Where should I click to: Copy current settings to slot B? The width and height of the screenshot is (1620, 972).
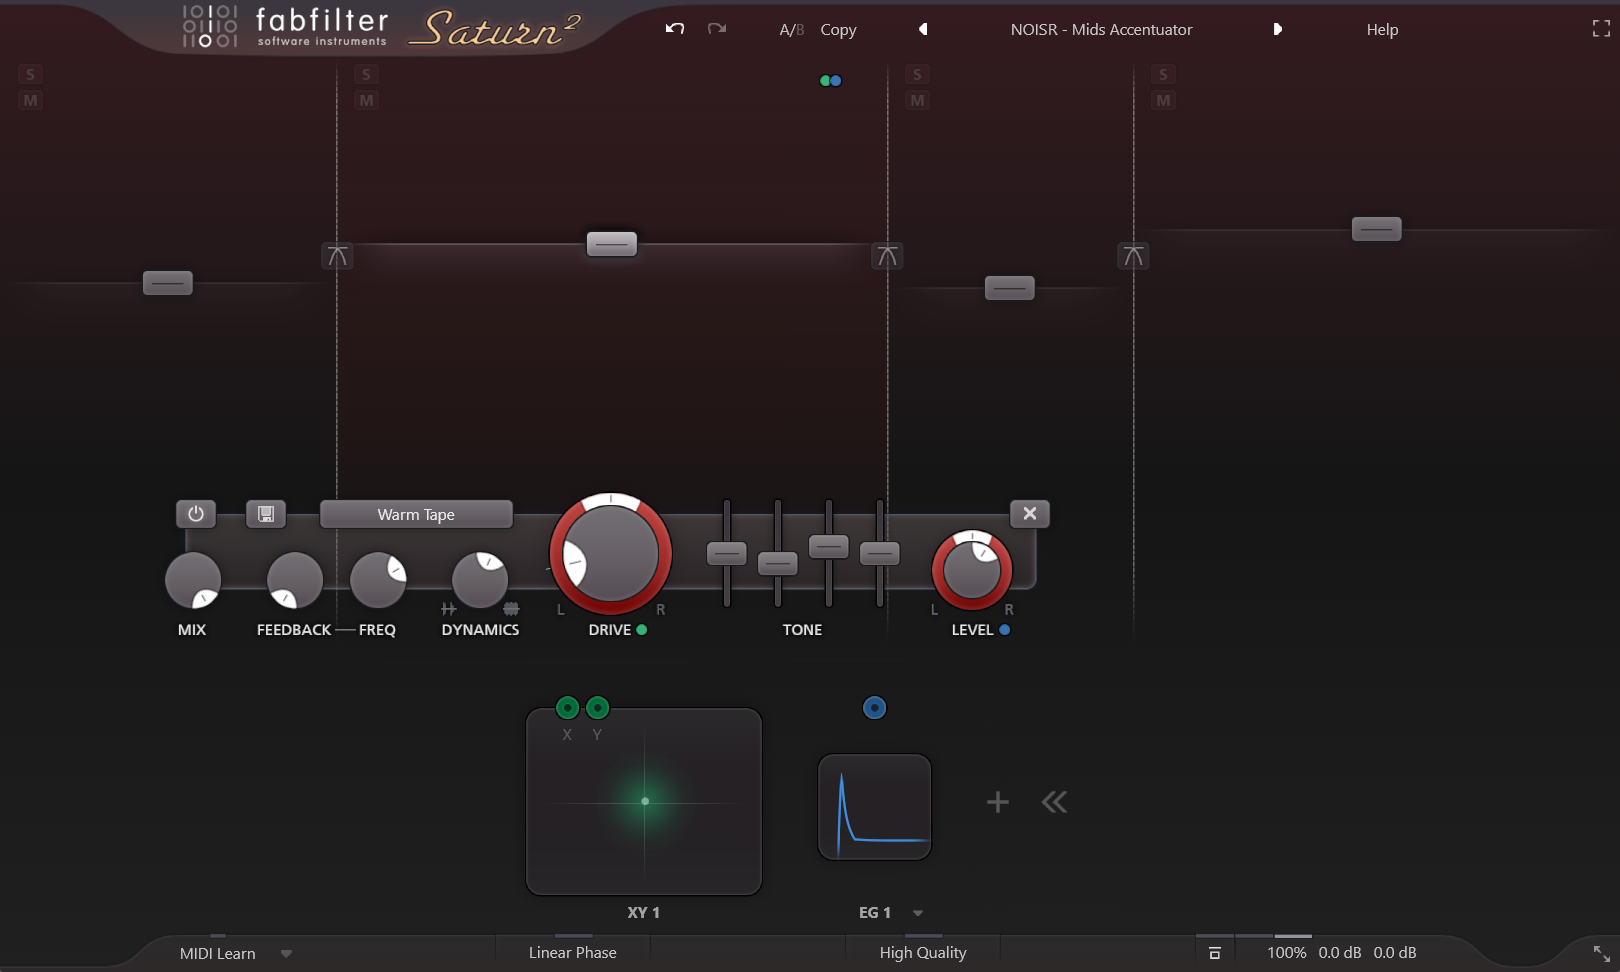pyautogui.click(x=837, y=29)
